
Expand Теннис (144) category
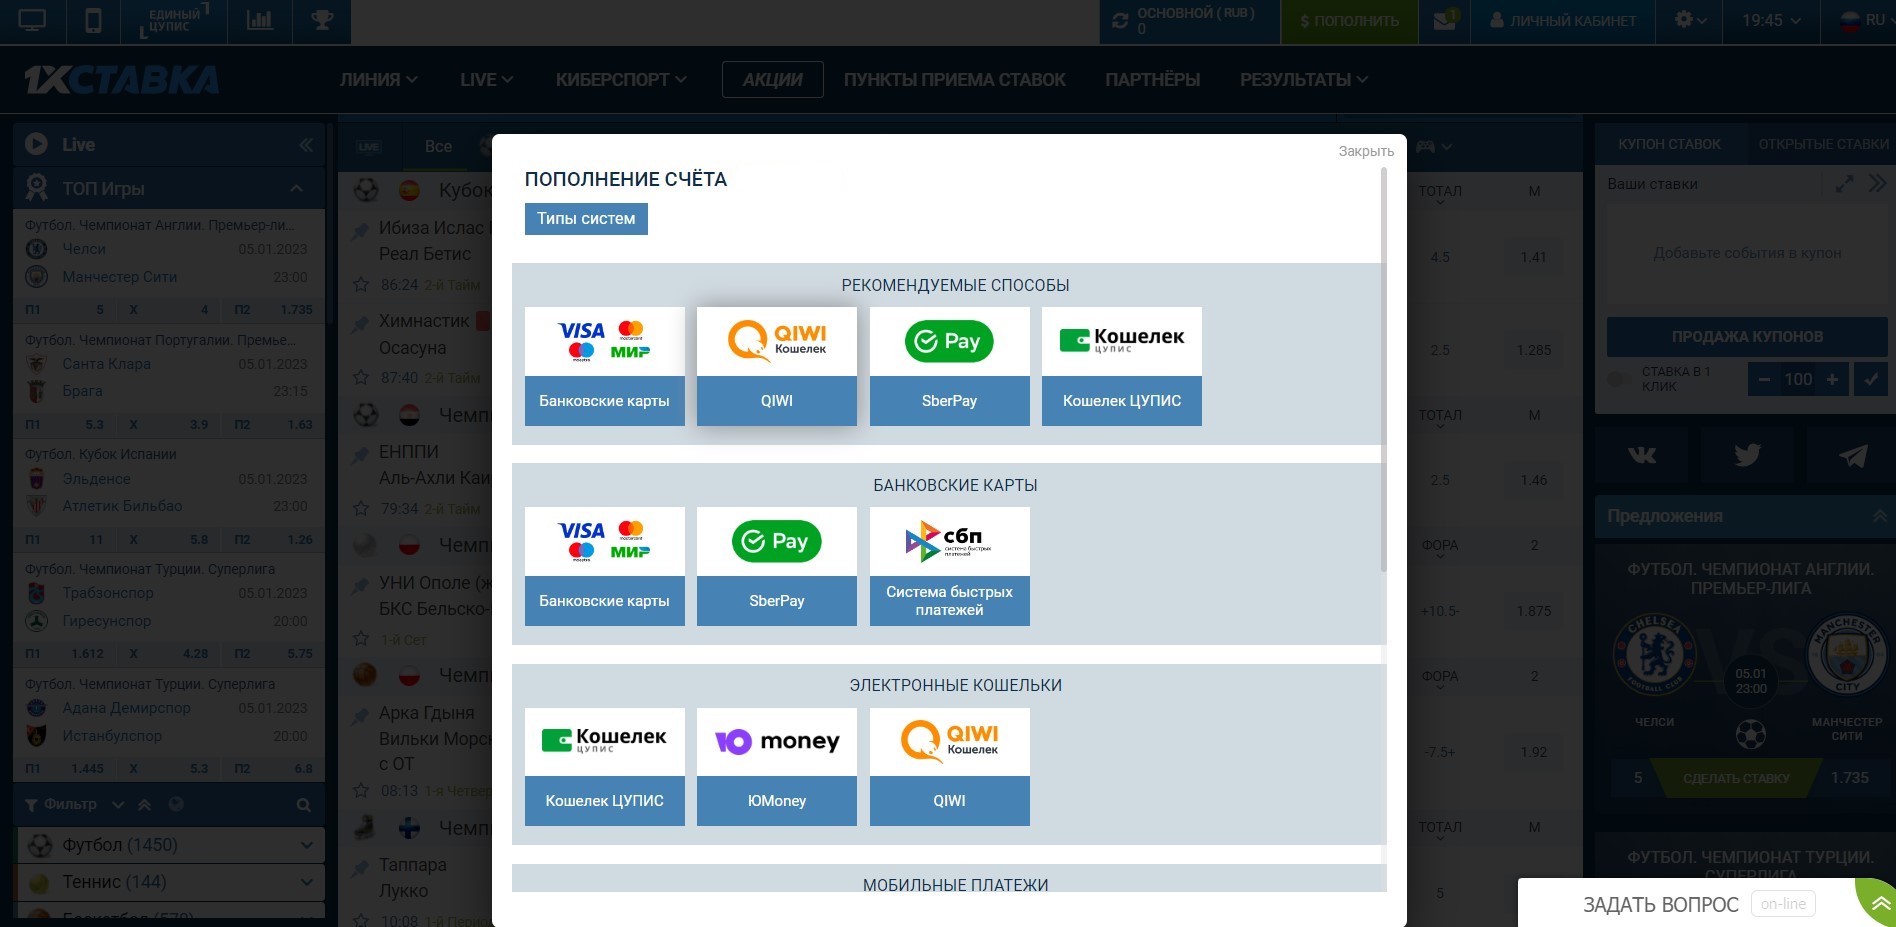(x=170, y=882)
